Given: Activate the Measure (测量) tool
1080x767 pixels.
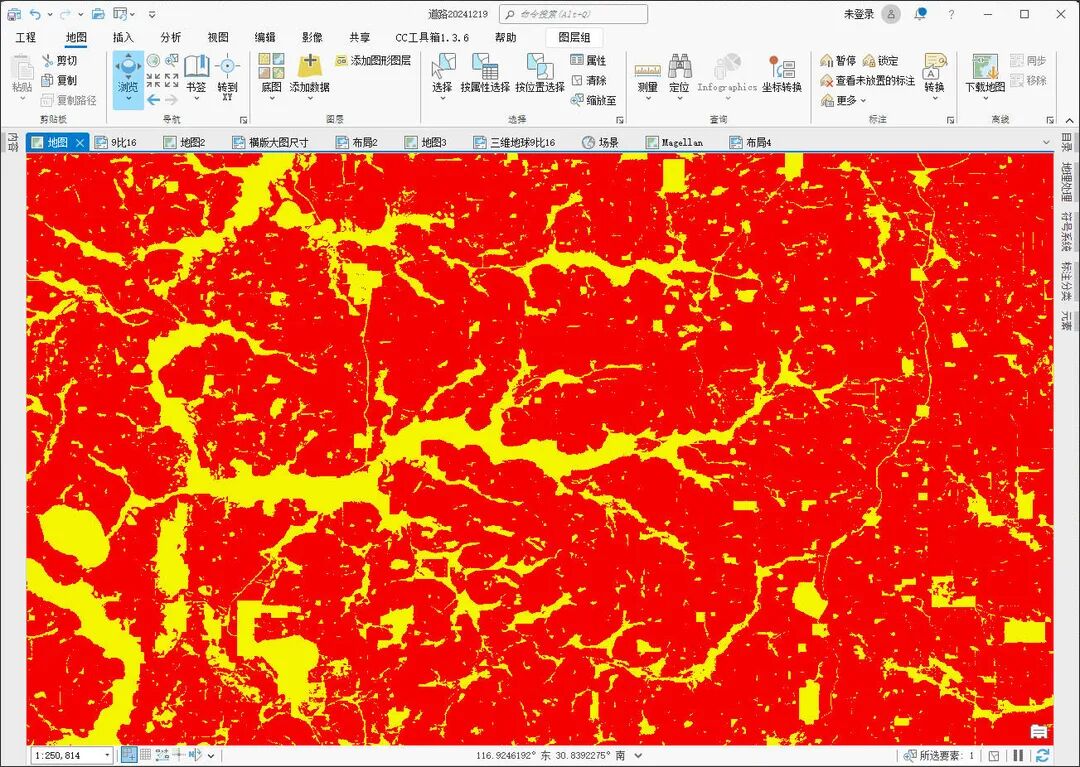Looking at the screenshot, I should 647,77.
